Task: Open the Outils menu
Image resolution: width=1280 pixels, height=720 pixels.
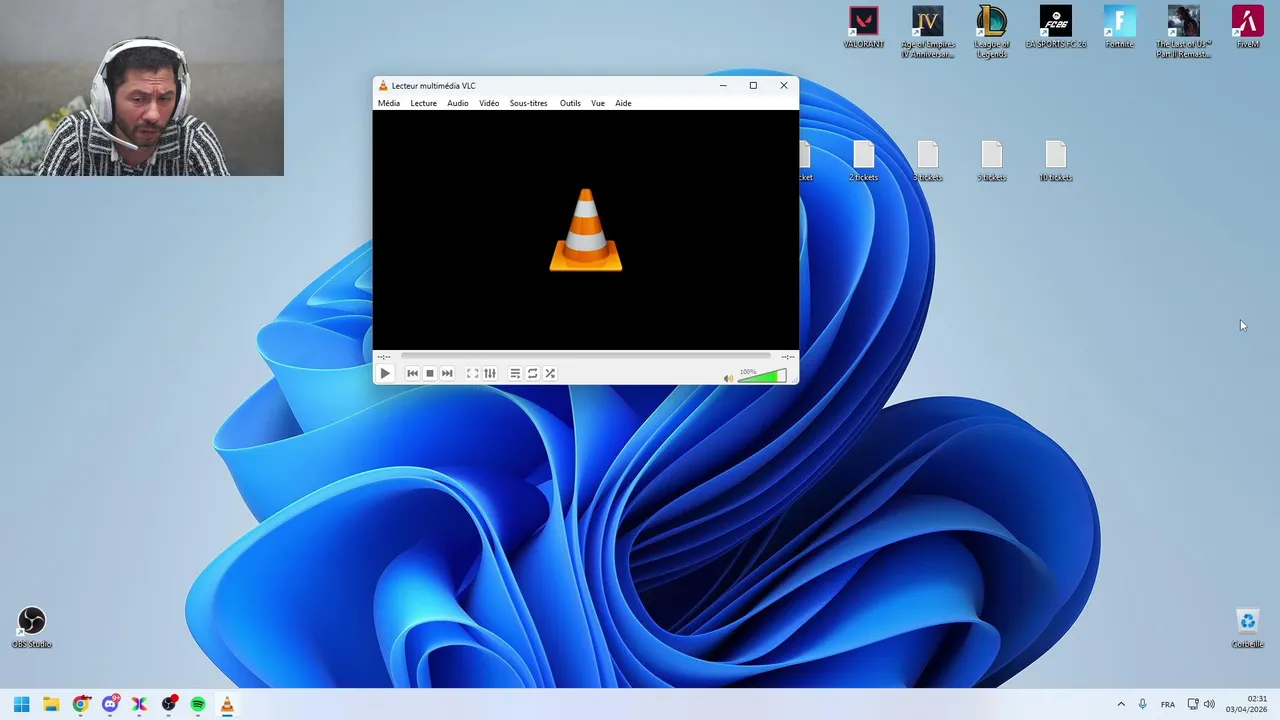Action: 570,103
